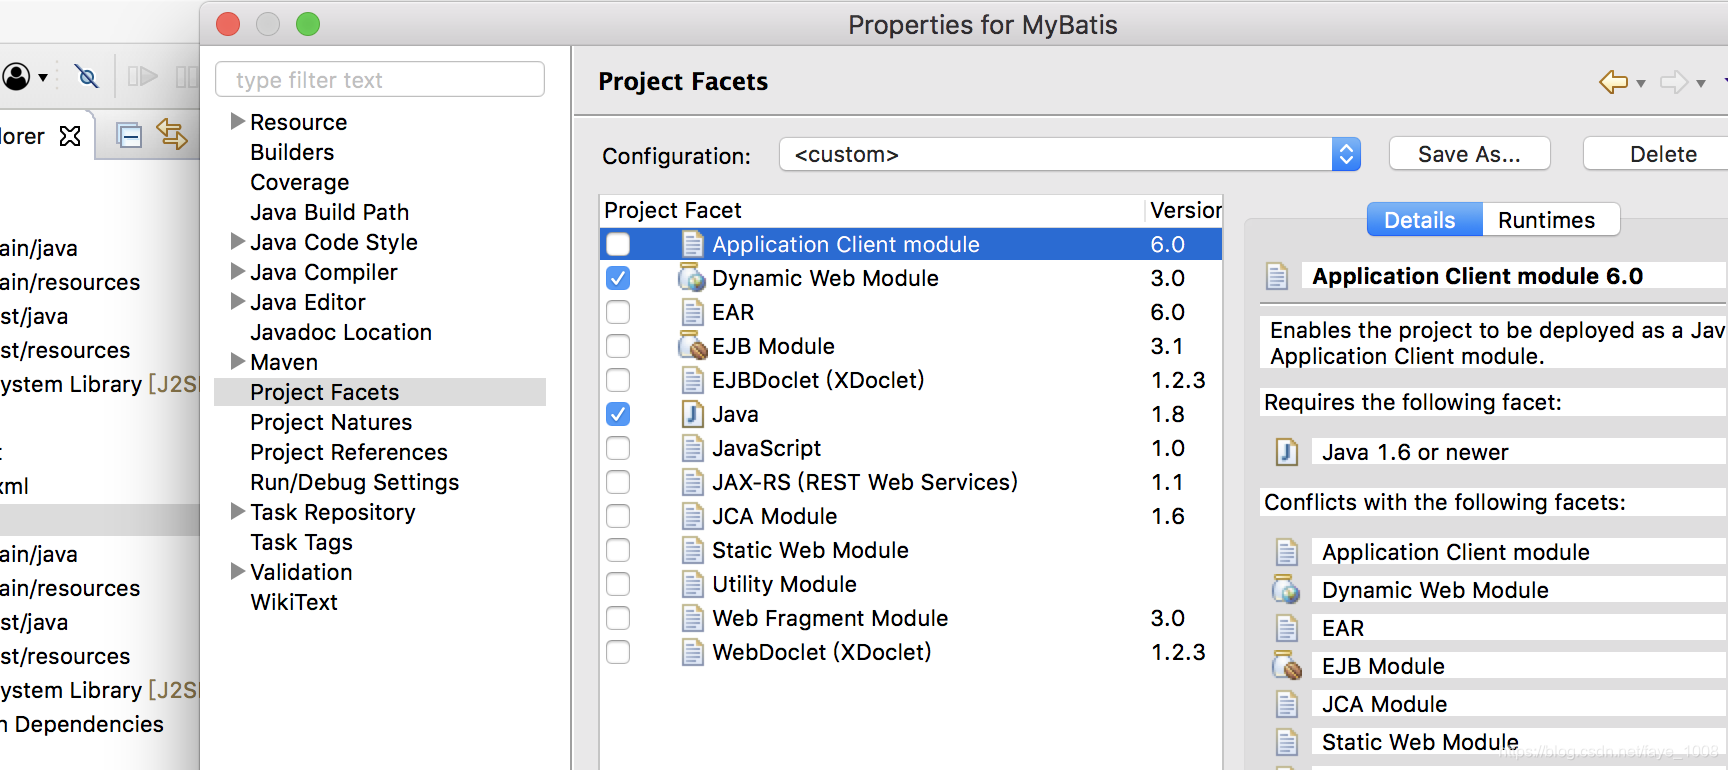The width and height of the screenshot is (1728, 770).
Task: Click the Save As... button
Action: tap(1469, 154)
